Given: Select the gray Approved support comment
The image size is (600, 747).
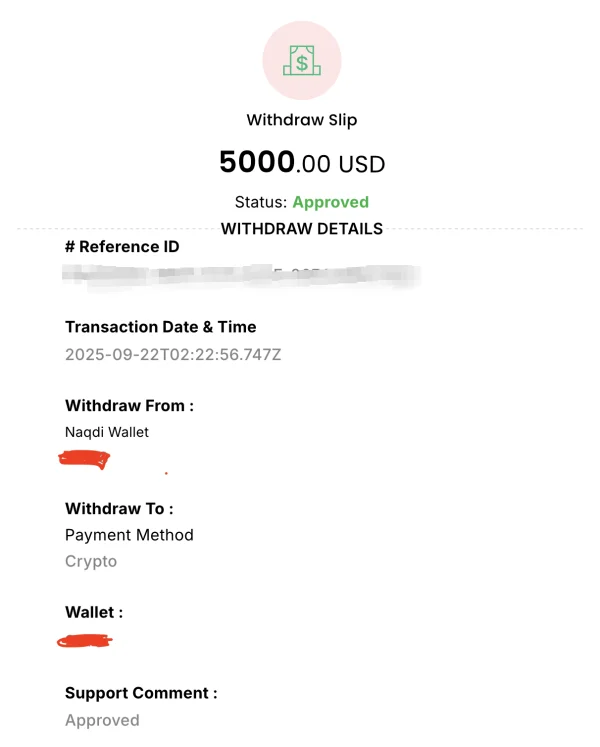Looking at the screenshot, I should click(102, 720).
